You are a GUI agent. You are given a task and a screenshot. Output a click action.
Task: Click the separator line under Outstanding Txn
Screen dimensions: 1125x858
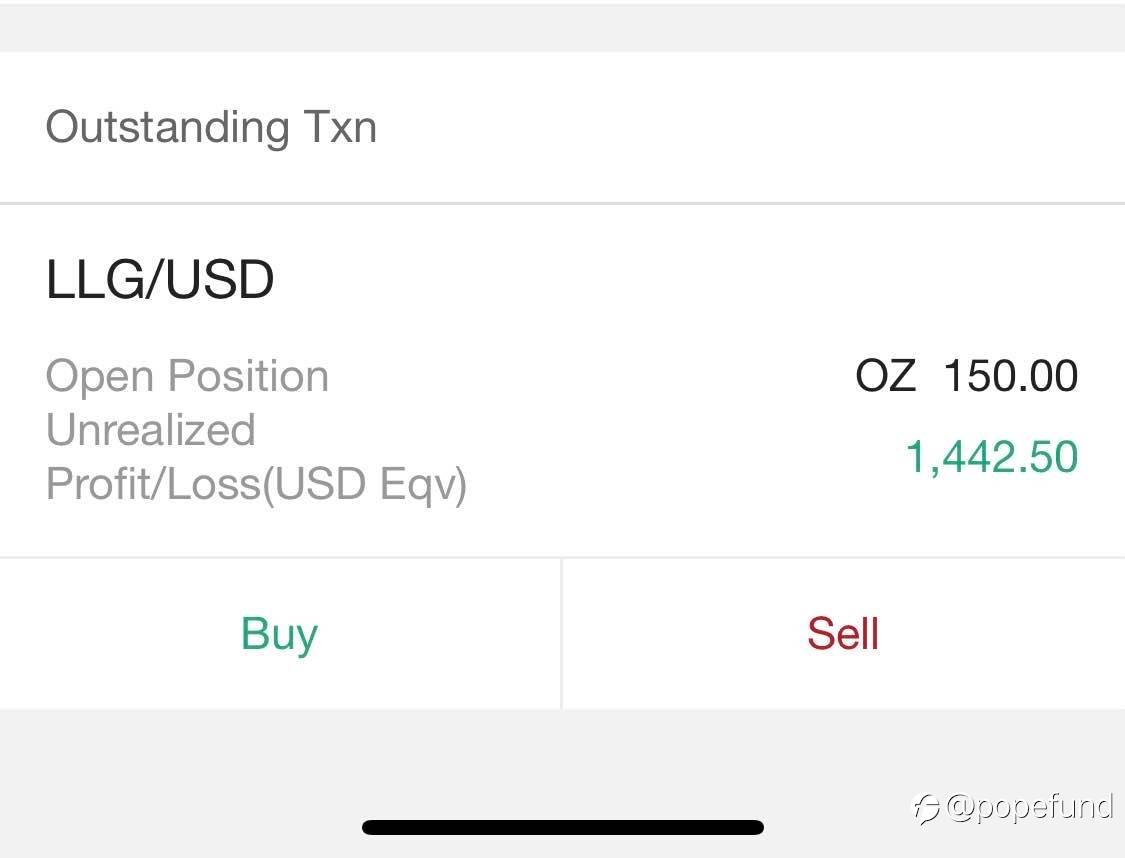tap(562, 203)
